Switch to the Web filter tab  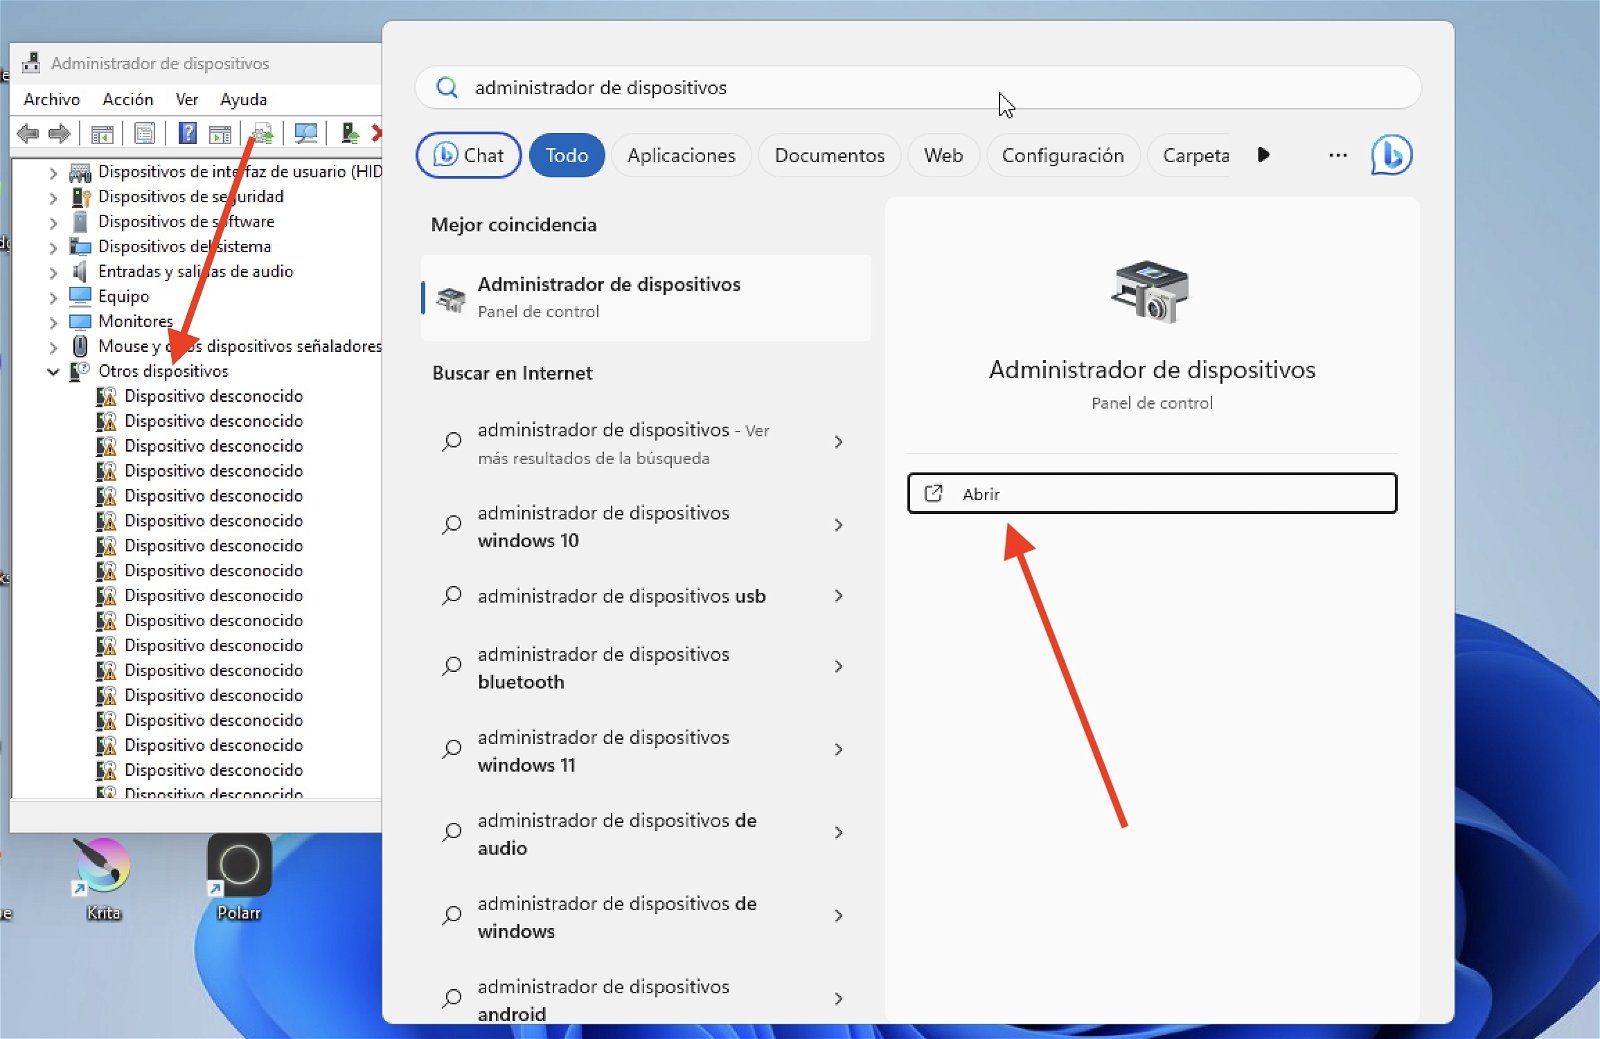[943, 155]
